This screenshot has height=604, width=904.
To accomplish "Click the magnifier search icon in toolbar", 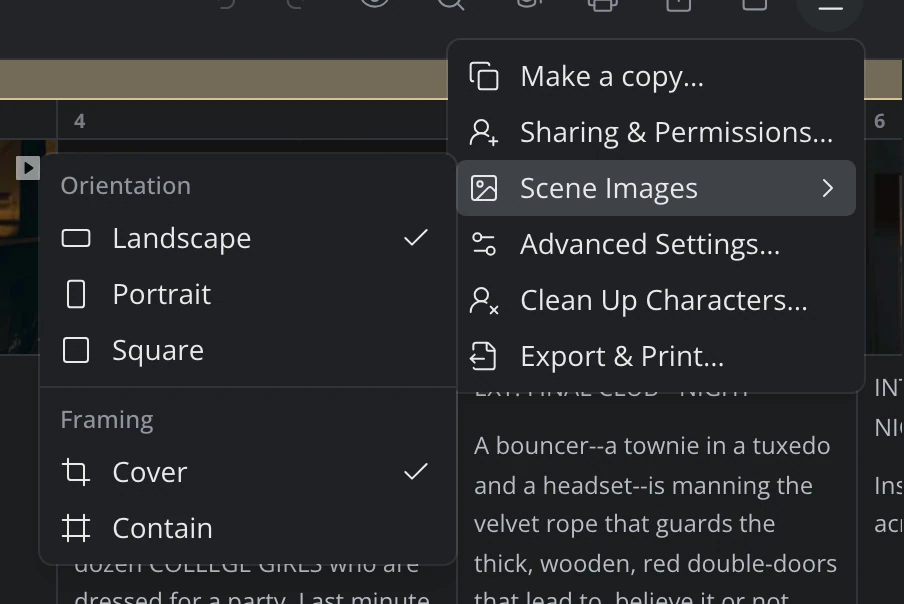I will tap(450, 4).
